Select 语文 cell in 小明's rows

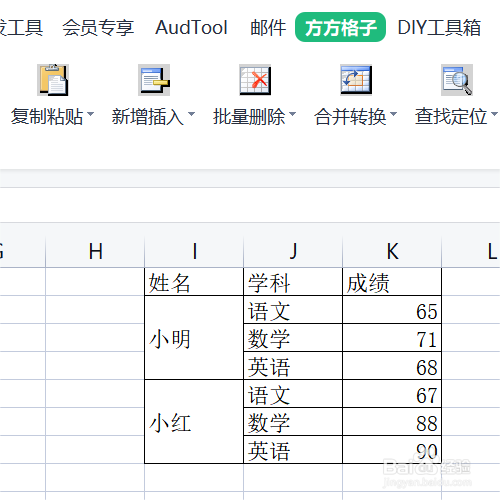pos(293,310)
